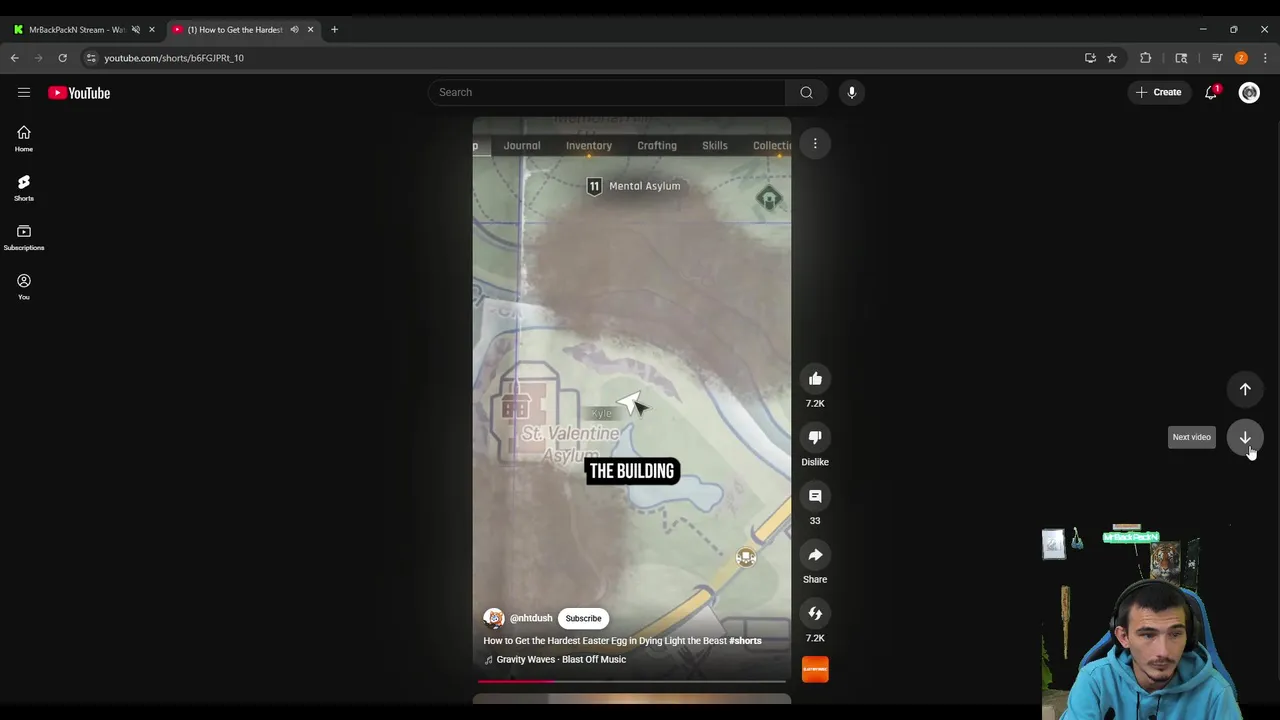Dislike this Short
The image size is (1280, 720).
[x=815, y=437]
